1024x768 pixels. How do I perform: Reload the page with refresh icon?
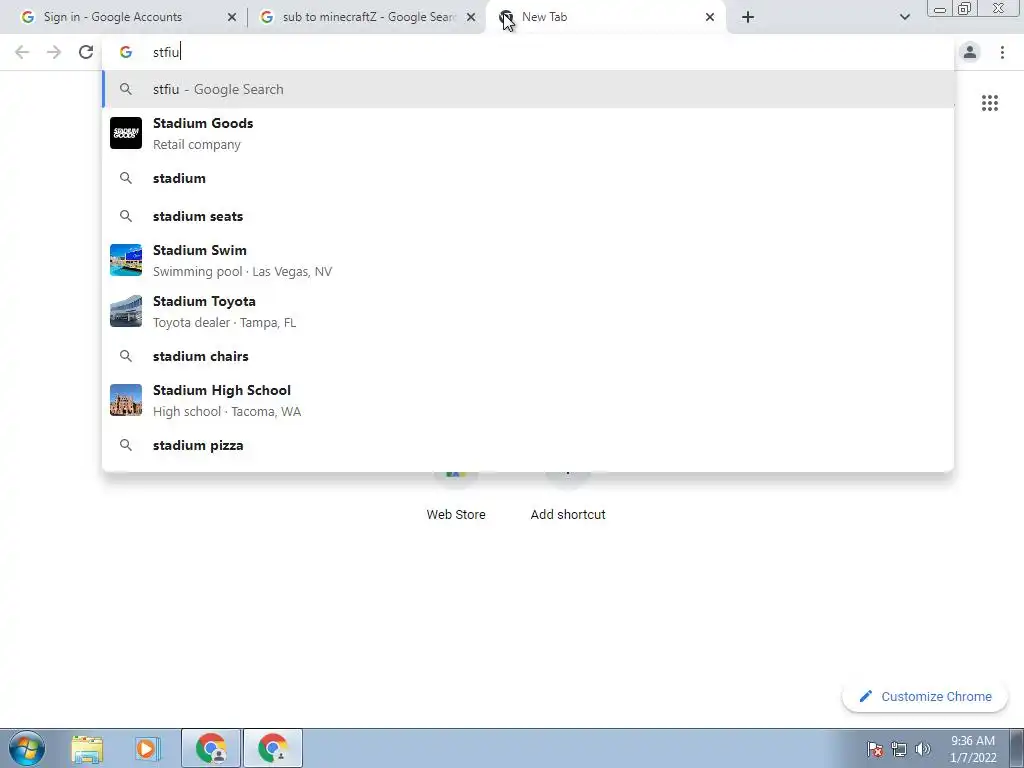coord(86,52)
